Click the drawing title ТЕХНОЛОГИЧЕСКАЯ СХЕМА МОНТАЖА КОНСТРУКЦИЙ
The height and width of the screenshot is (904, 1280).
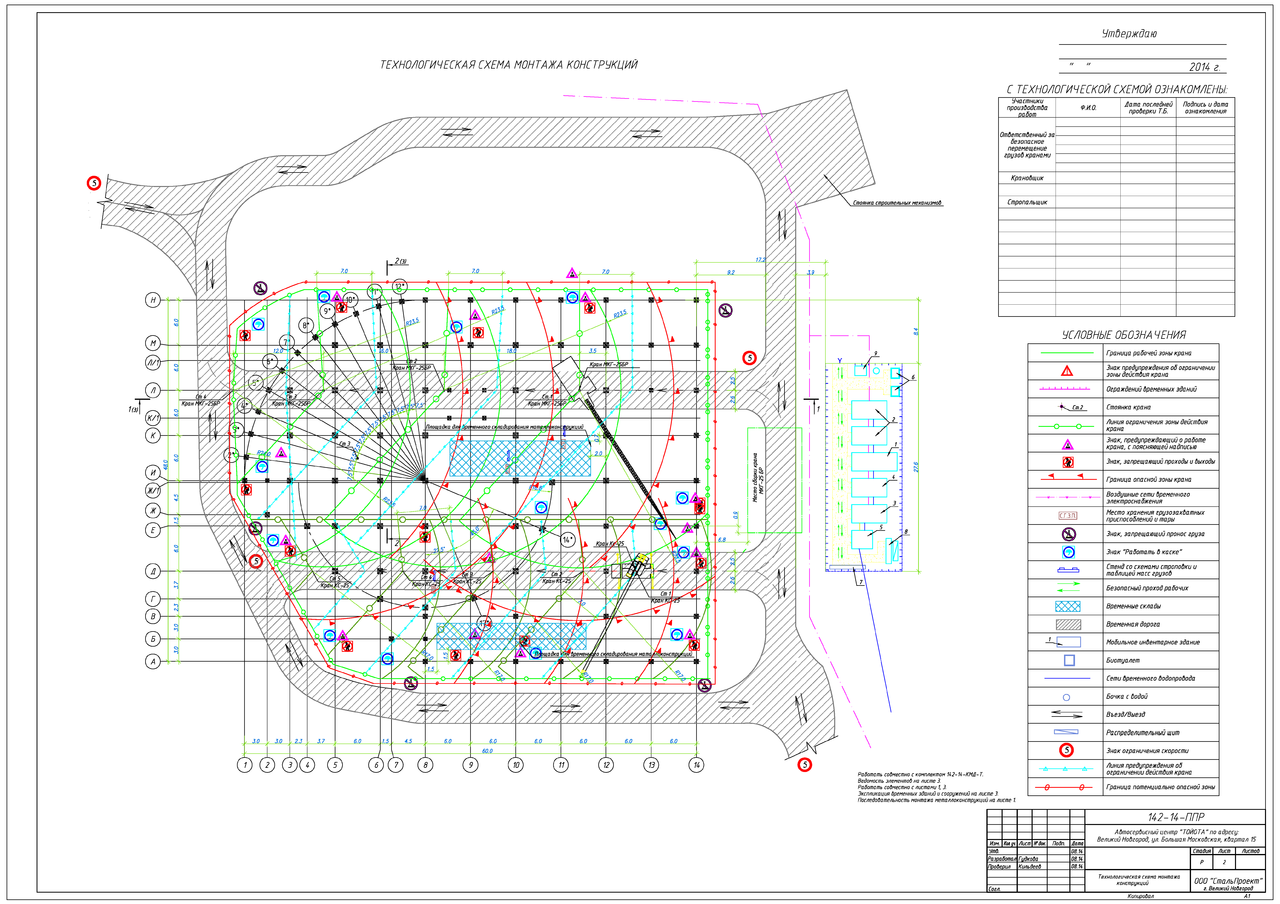point(508,65)
